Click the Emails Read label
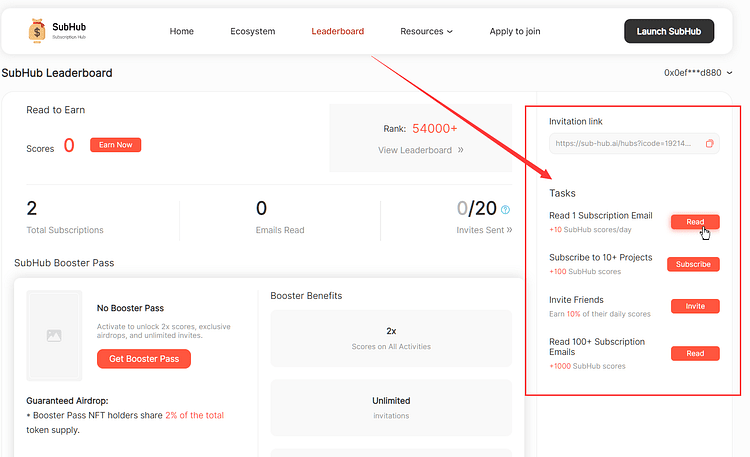 280,230
